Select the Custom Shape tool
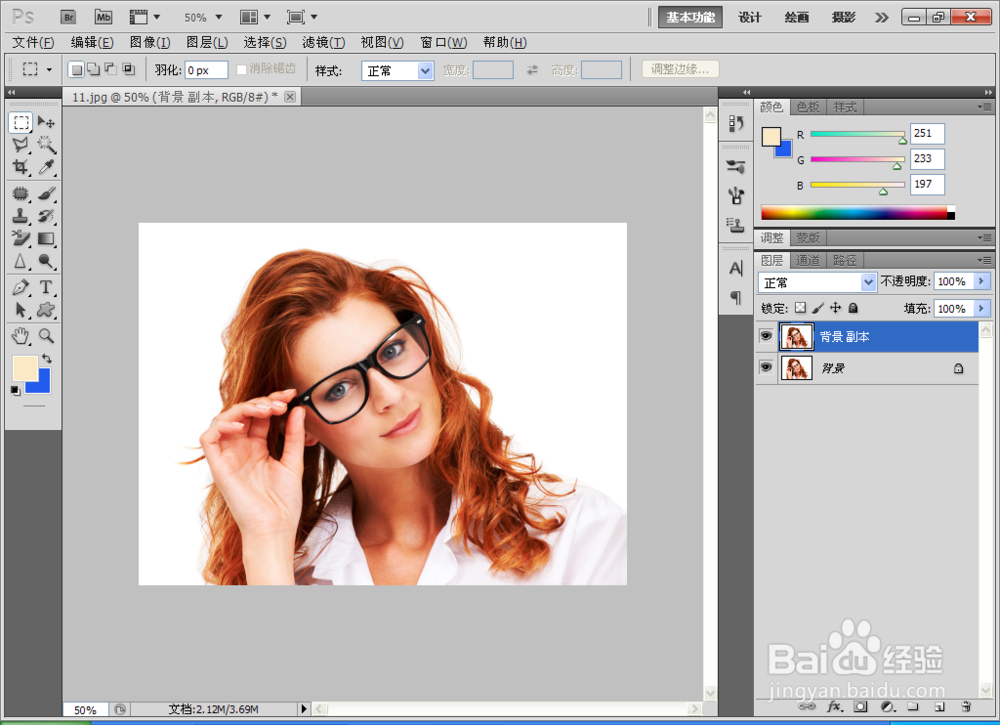 pos(46,310)
